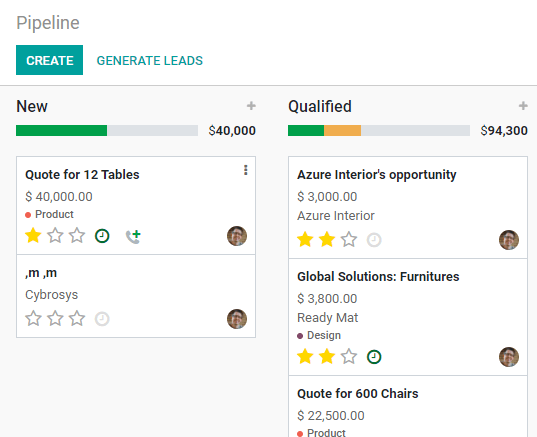The height and width of the screenshot is (437, 537).
Task: Click green segment of Qualified progress bar
Action: coord(306,130)
